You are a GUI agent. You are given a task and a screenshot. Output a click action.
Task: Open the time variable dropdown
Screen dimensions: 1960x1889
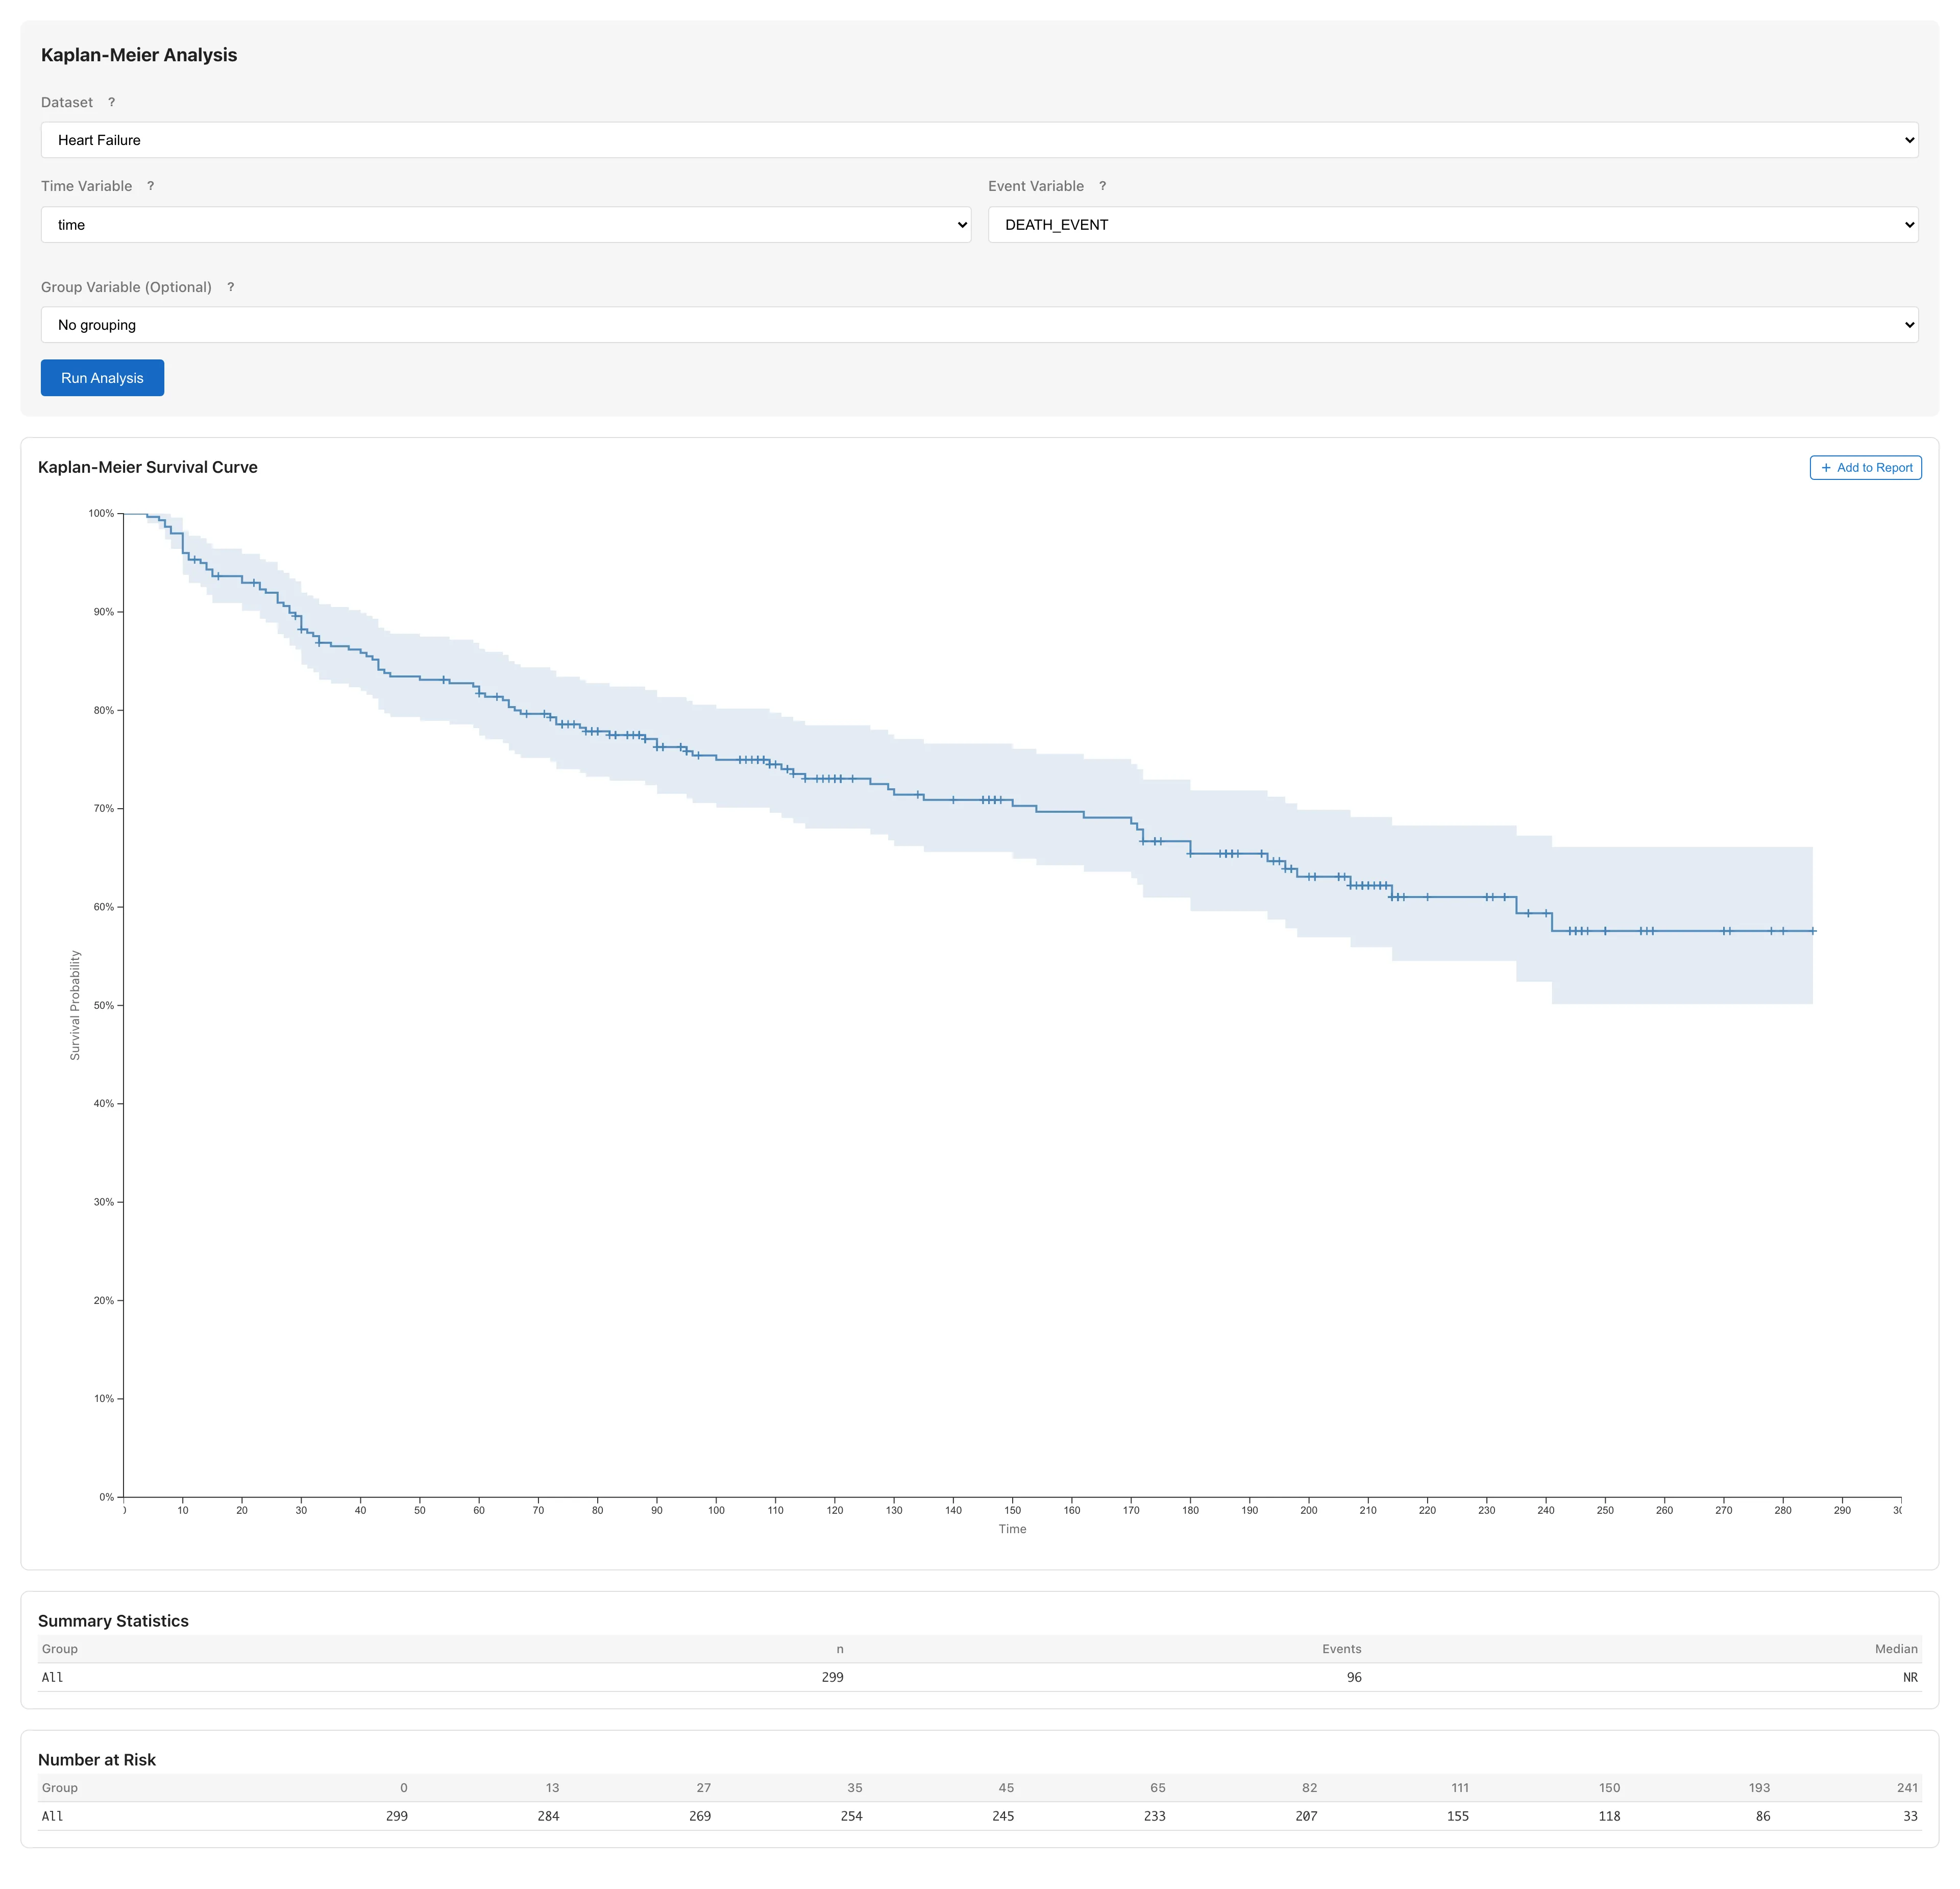tap(505, 225)
